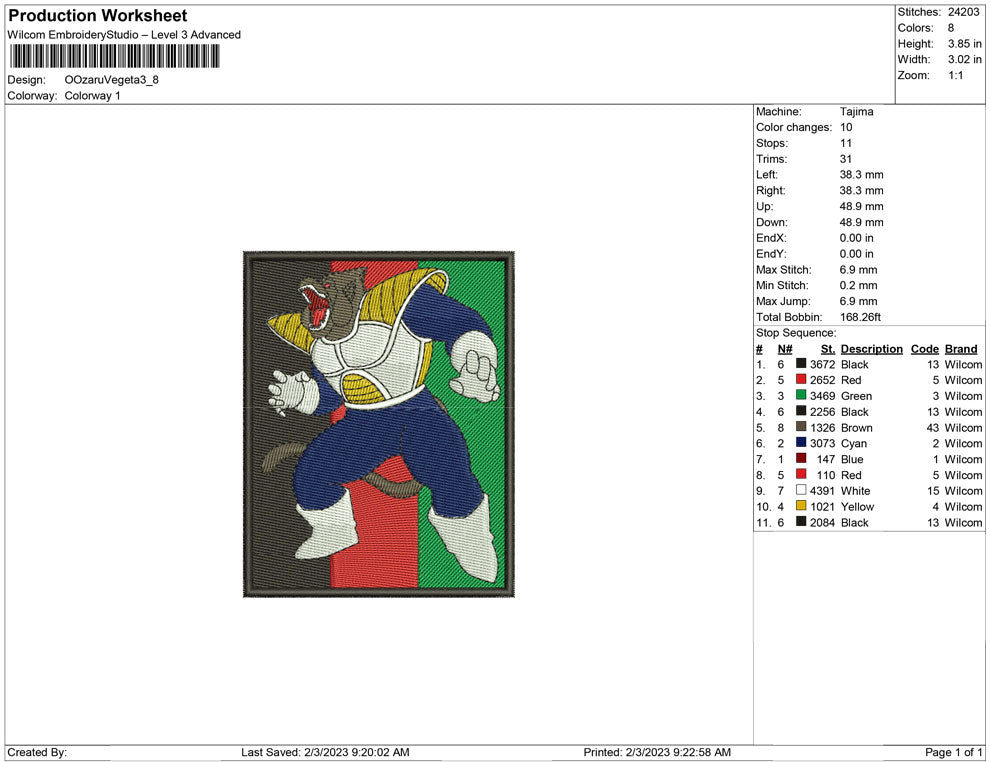The image size is (990, 762).
Task: Click 'Printed: 2/3/2023 9:22:58 AM' footer text
Action: (x=657, y=753)
